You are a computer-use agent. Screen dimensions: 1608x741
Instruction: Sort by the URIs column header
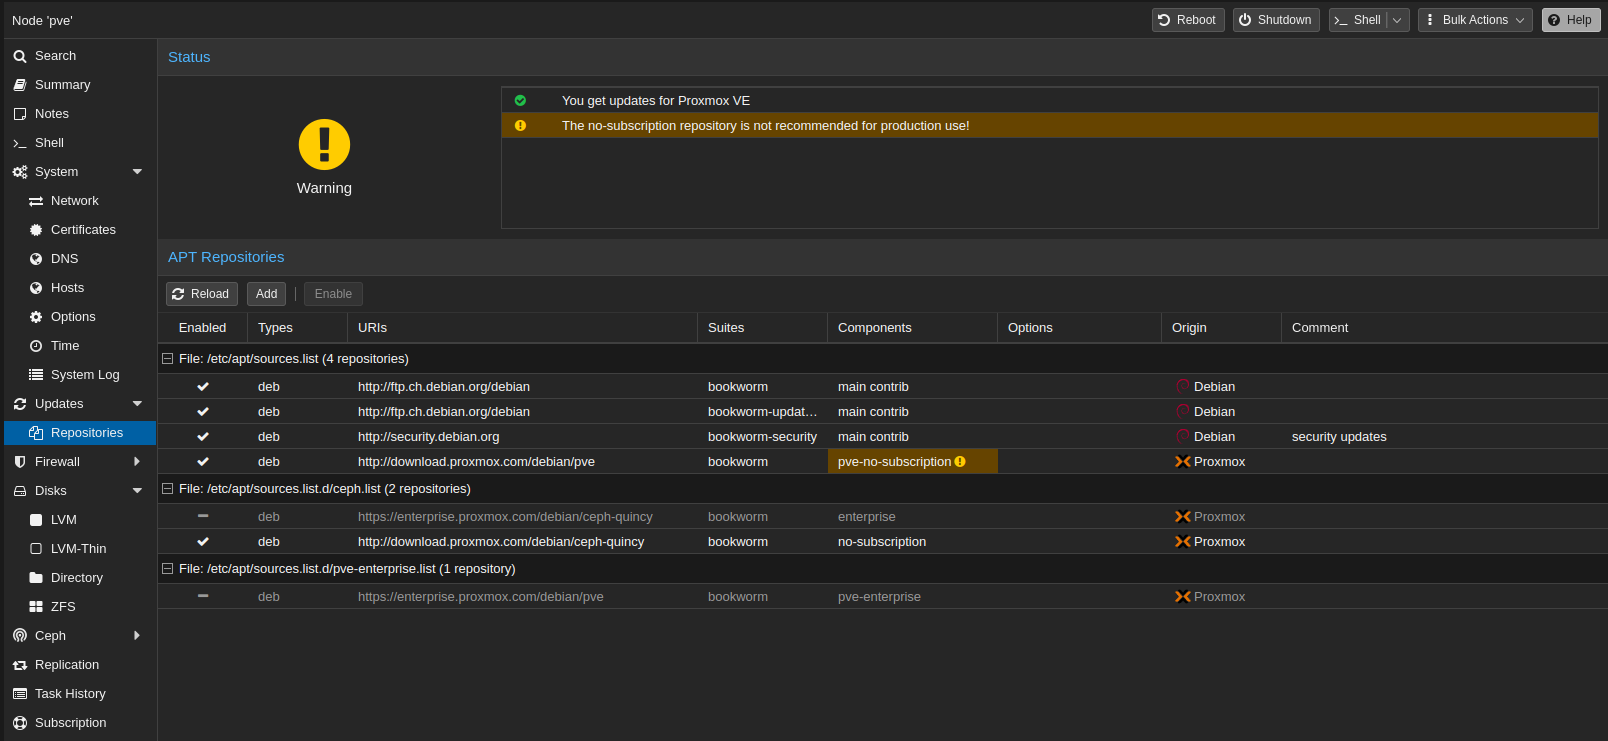point(522,328)
